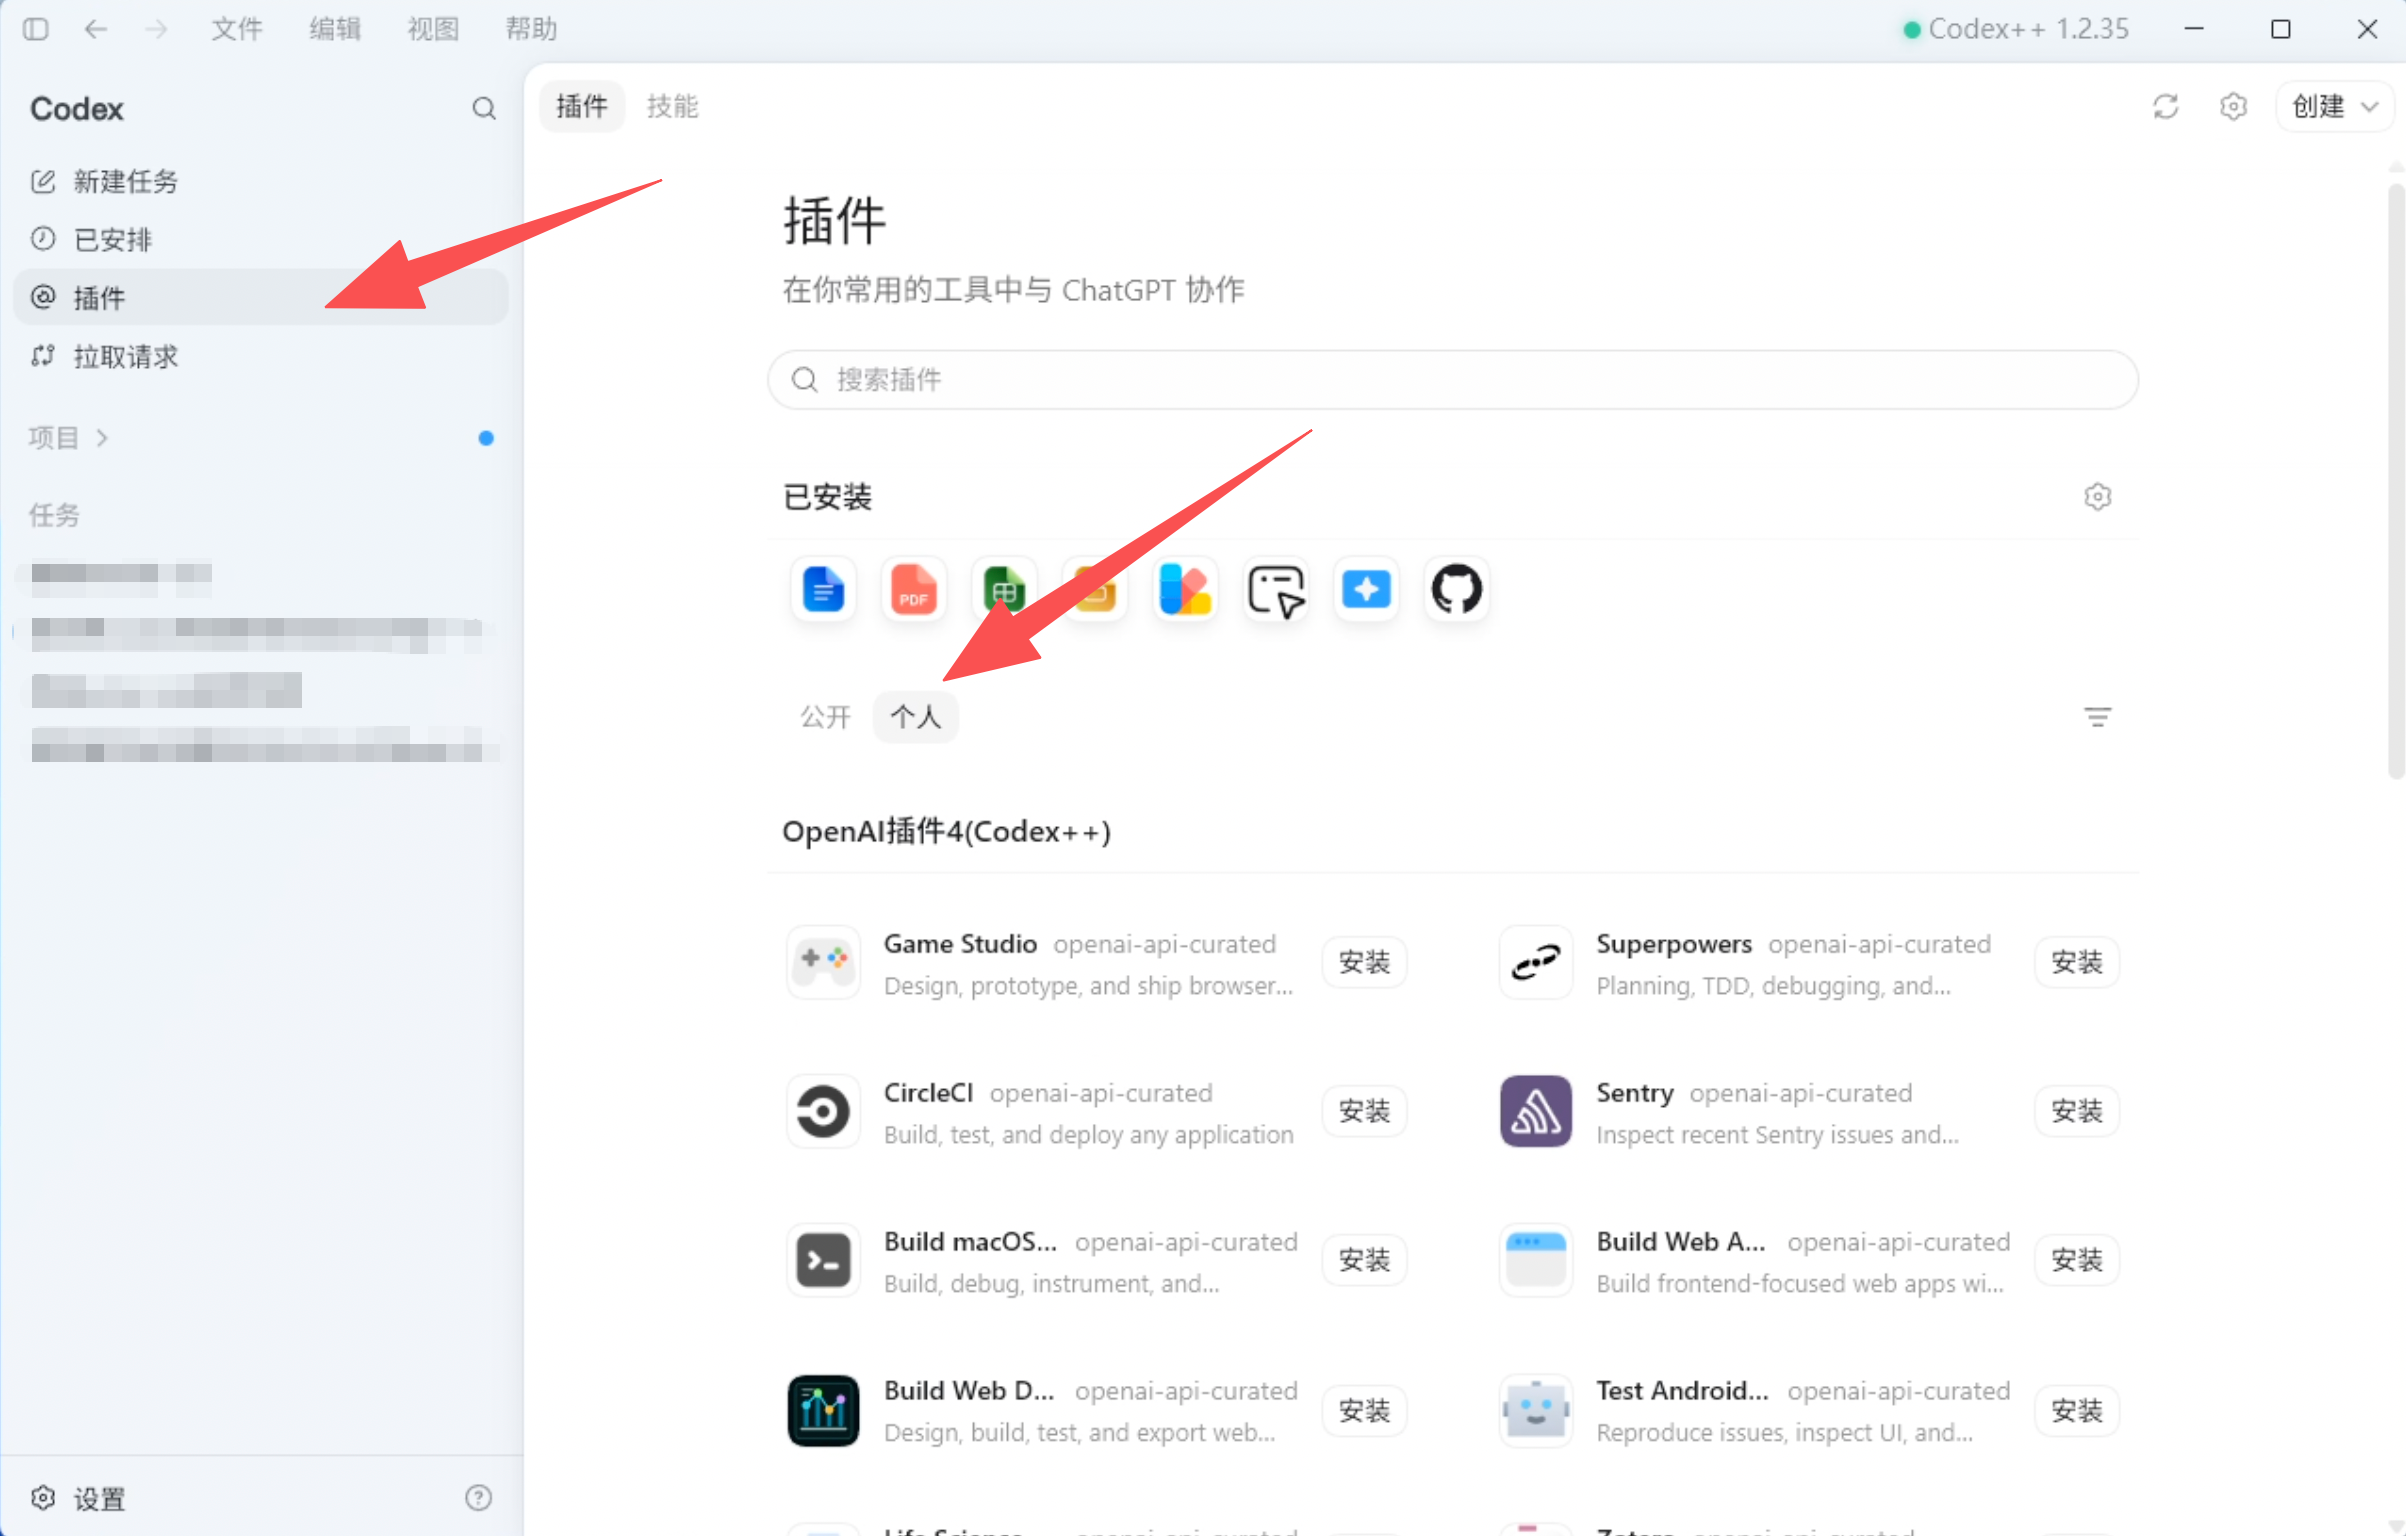Open the Superpowers plugin title
The width and height of the screenshot is (2406, 1536).
coord(1674,944)
